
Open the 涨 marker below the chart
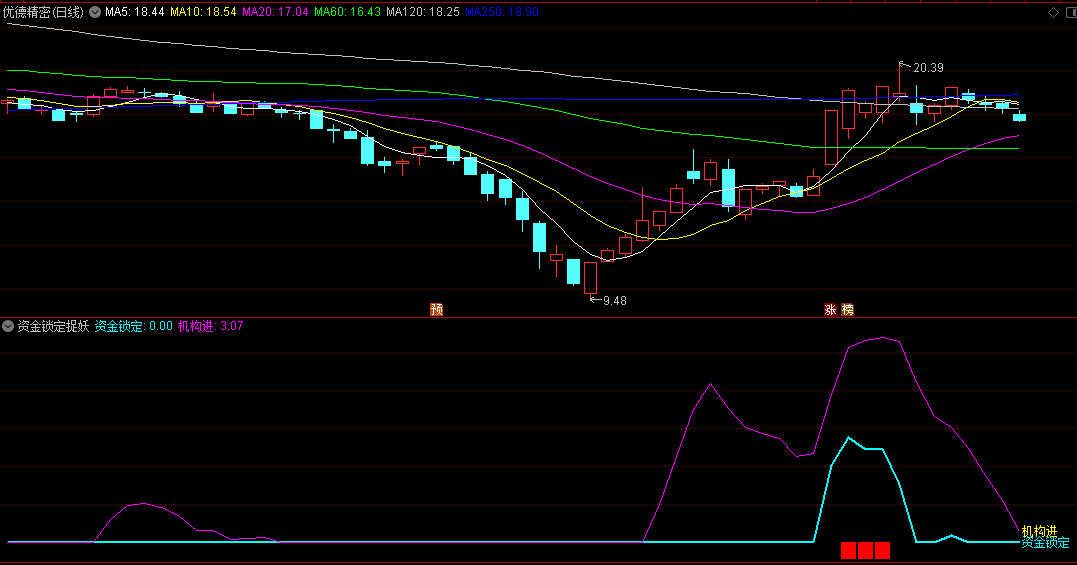coord(830,310)
